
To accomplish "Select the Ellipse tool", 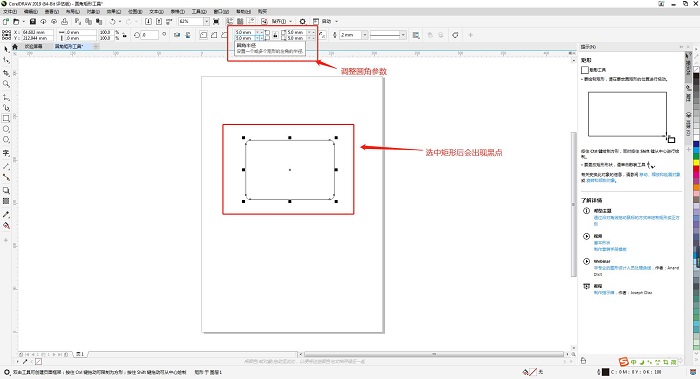I will point(6,129).
